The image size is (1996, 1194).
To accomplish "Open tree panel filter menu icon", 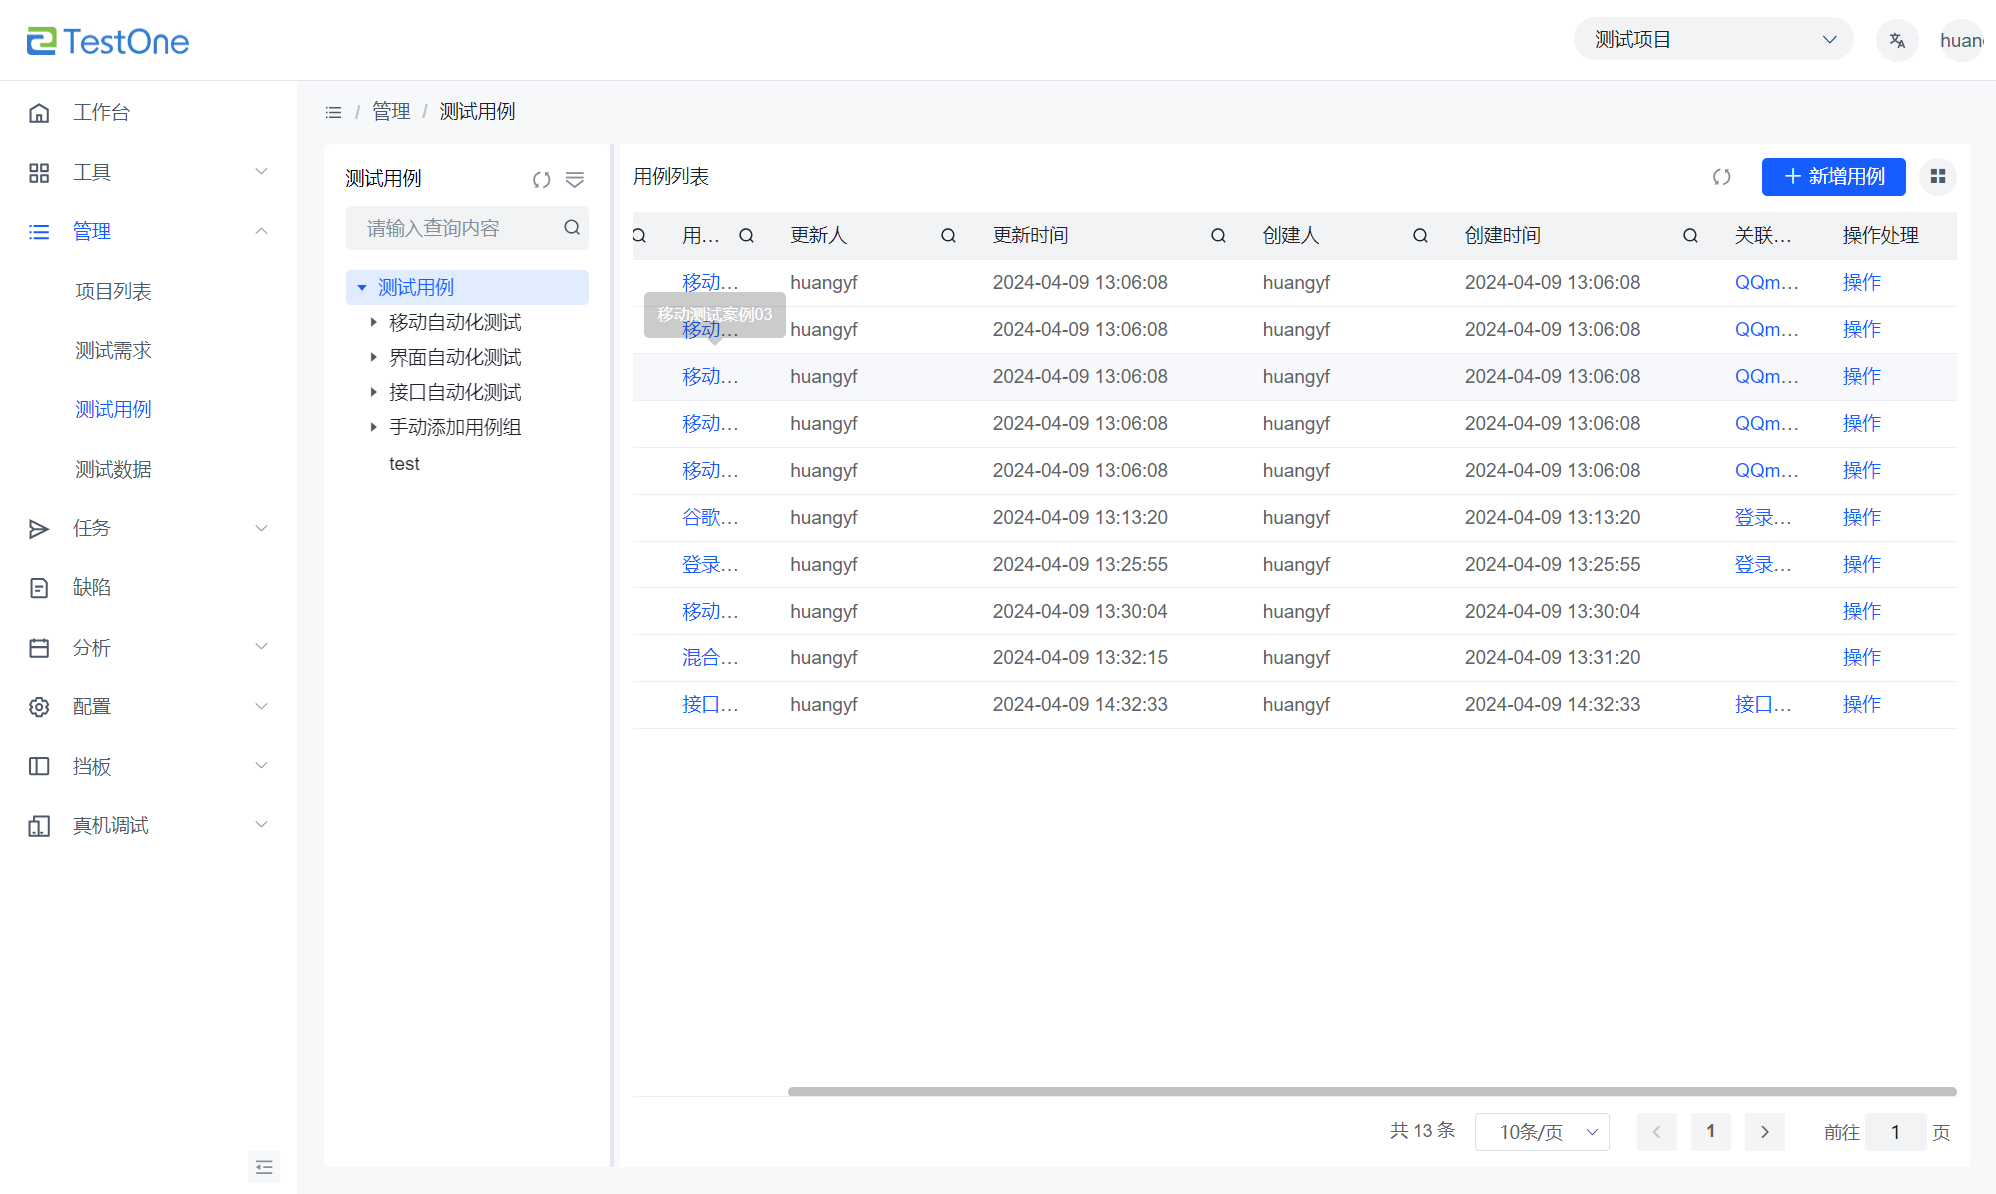I will pyautogui.click(x=574, y=180).
